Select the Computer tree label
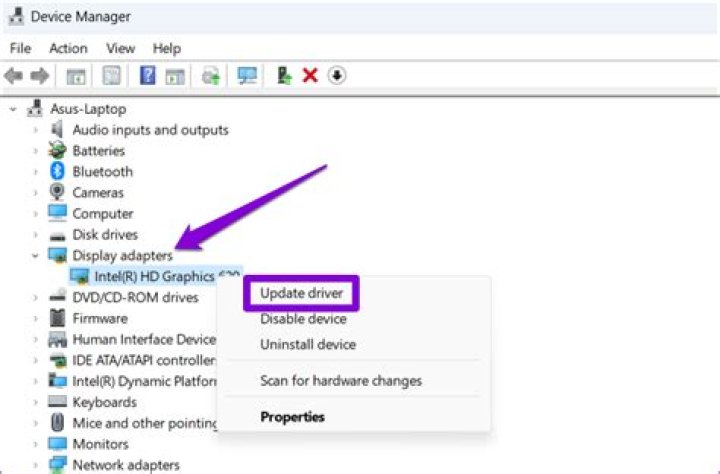Viewport: 720px width, 474px height. 103,214
